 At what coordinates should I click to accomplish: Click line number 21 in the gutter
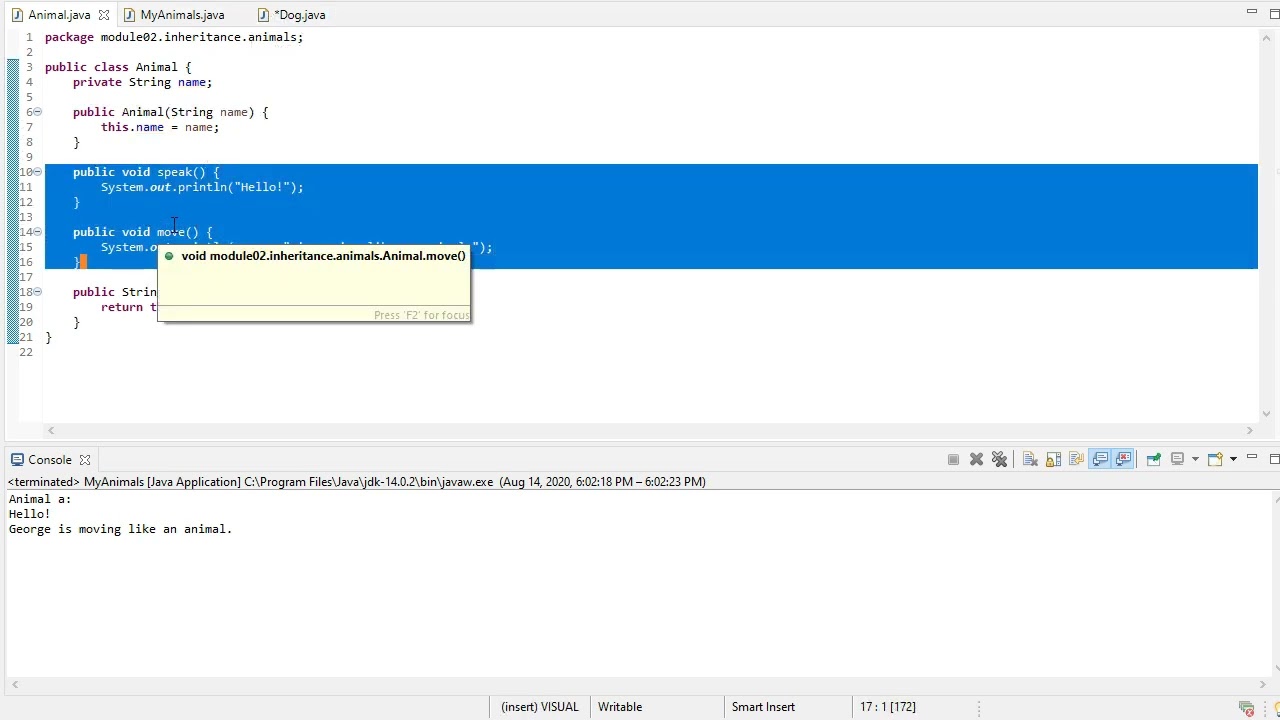[x=25, y=337]
